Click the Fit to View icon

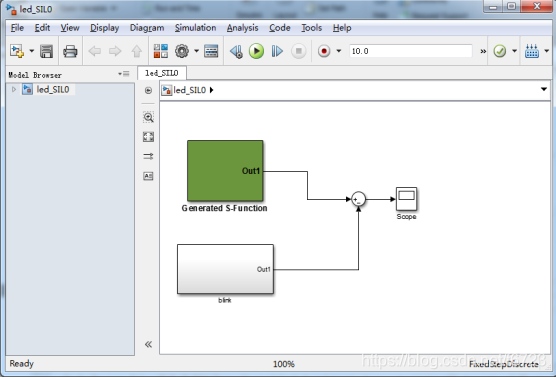point(148,137)
